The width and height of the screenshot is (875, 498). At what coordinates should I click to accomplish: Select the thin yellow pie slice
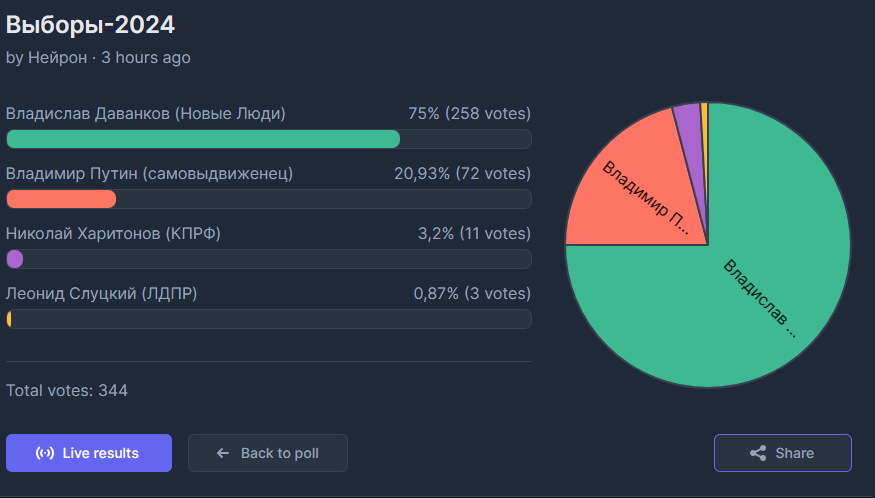click(x=705, y=115)
